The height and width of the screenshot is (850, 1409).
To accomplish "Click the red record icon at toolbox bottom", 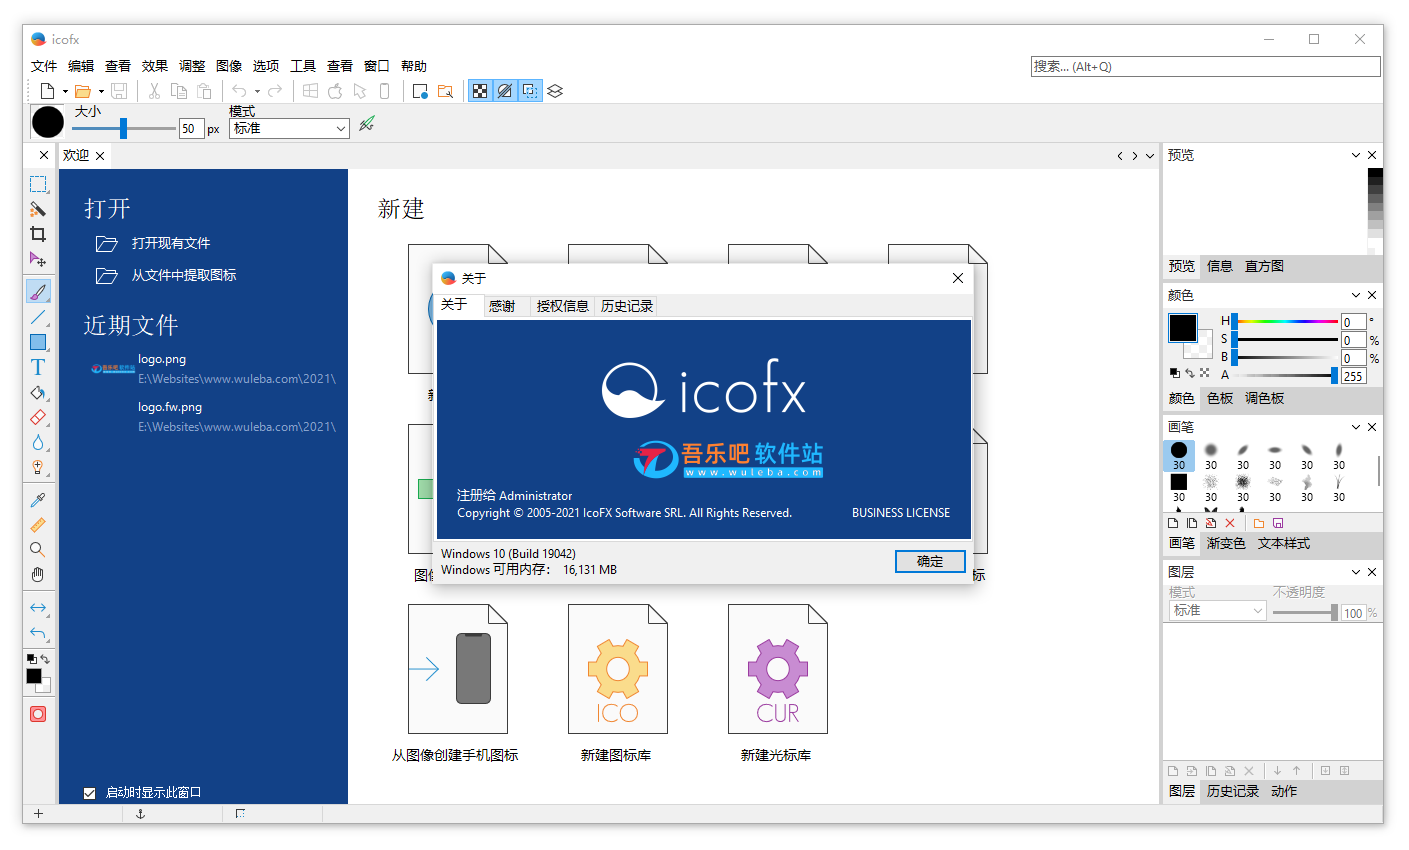I will tap(38, 714).
